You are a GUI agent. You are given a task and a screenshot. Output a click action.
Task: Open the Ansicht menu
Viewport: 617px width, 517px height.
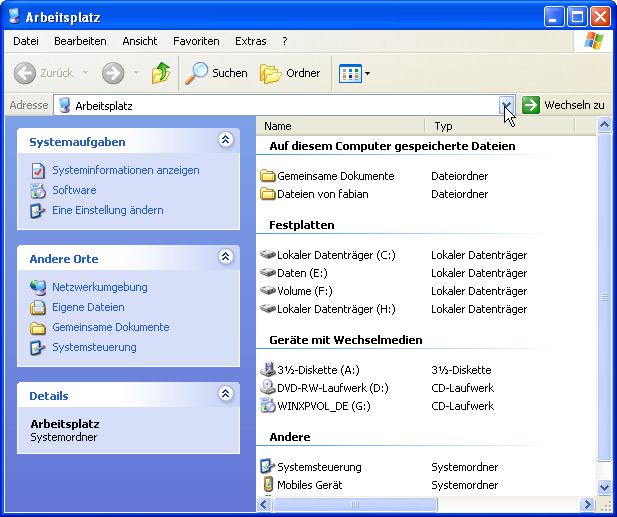coord(140,41)
